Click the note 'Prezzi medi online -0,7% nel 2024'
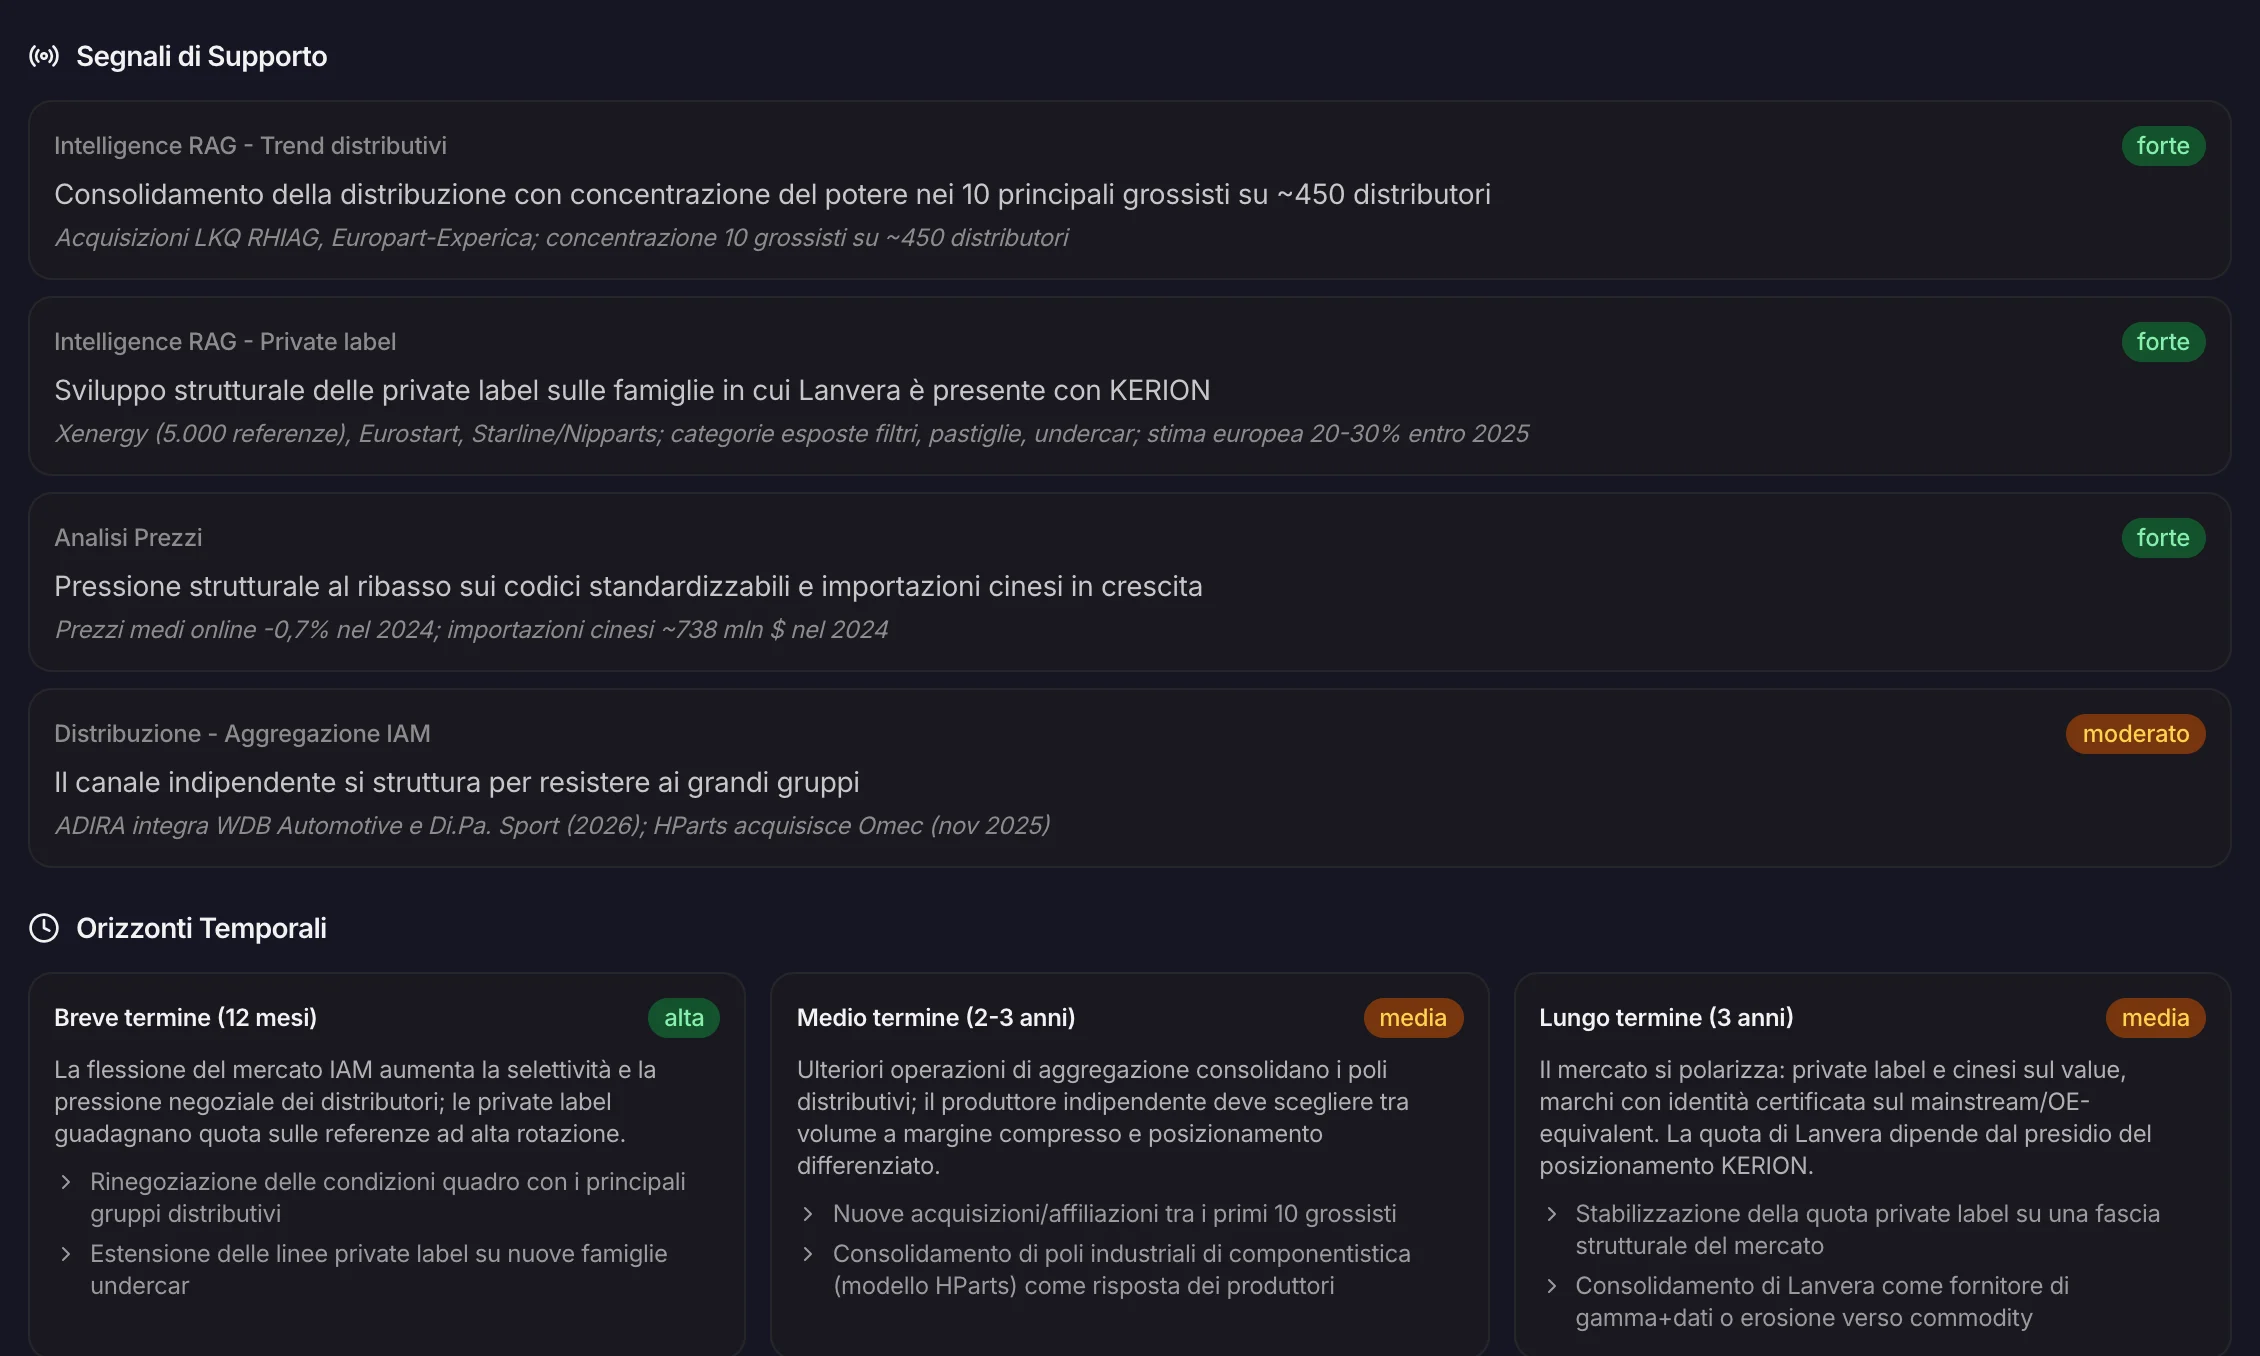 [471, 630]
